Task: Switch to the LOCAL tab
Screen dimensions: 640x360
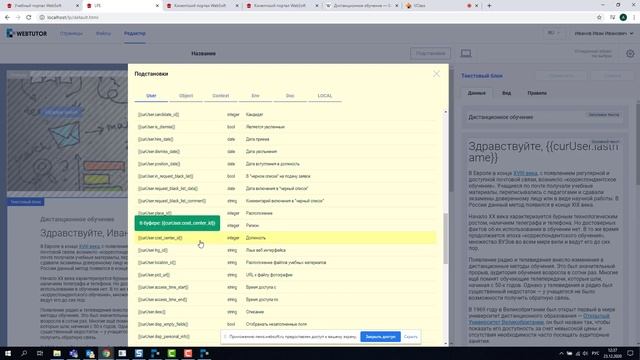Action: click(x=325, y=96)
